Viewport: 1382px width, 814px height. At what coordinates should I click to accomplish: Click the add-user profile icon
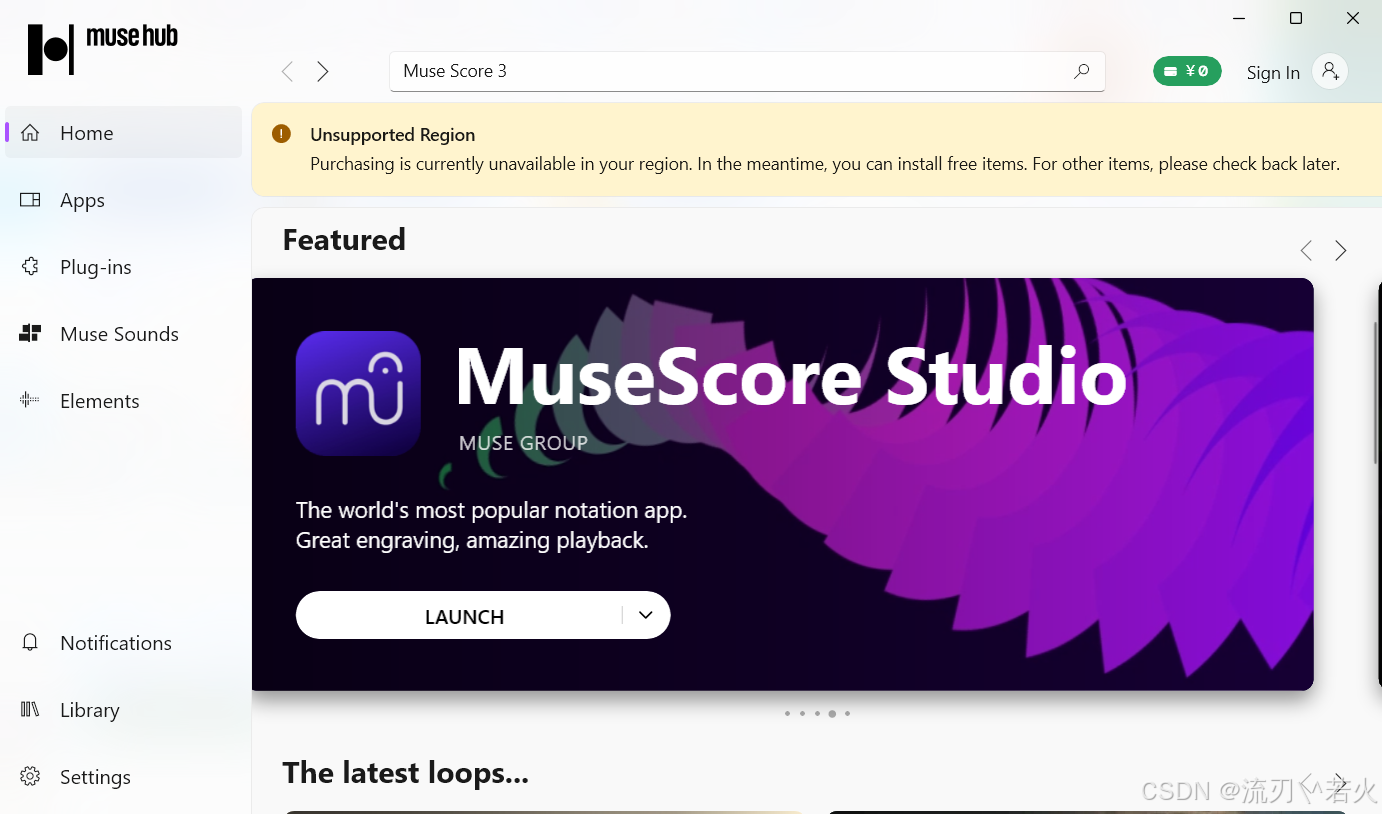[x=1330, y=71]
